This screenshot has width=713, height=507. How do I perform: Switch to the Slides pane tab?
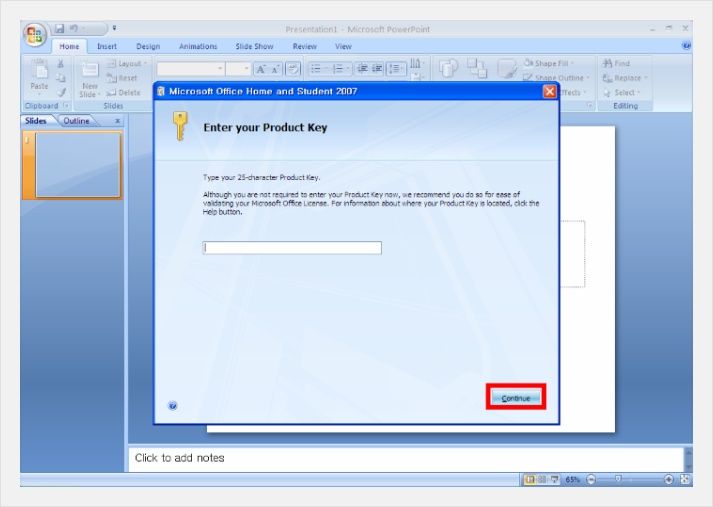(36, 120)
